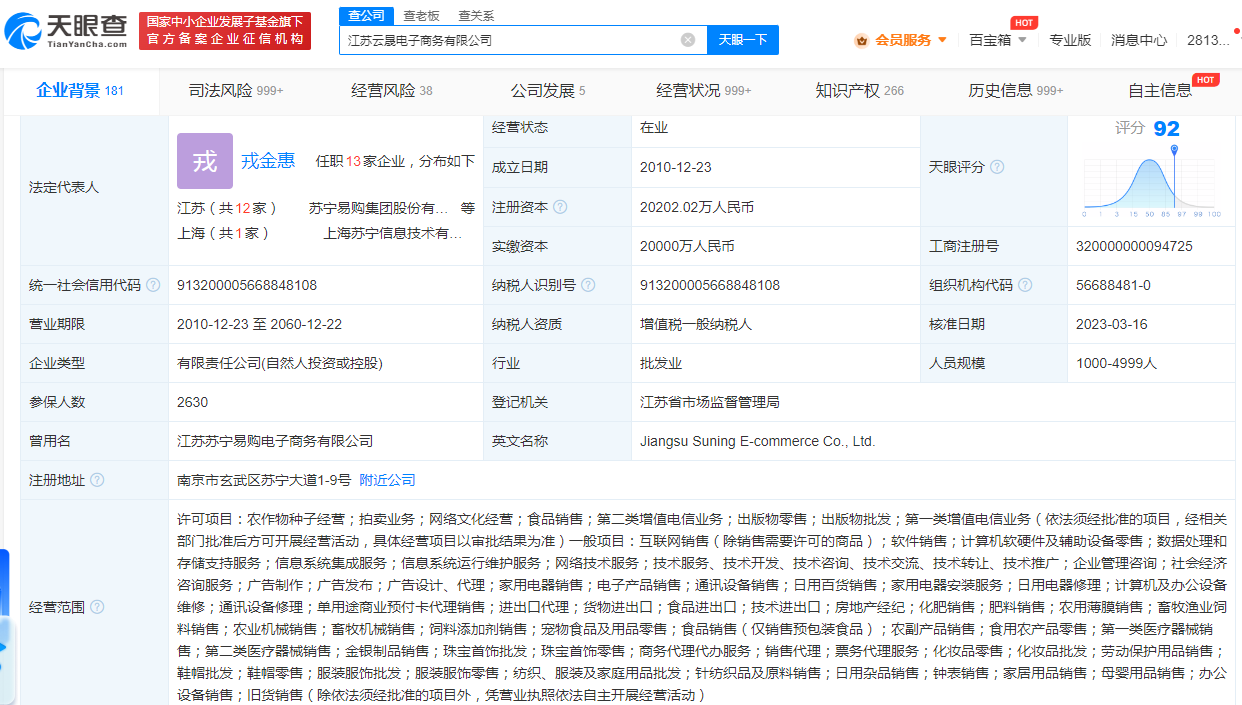This screenshot has width=1242, height=705.
Task: Select credit code 913200005668848108 under 统一社会信用代码
Action: [x=247, y=285]
